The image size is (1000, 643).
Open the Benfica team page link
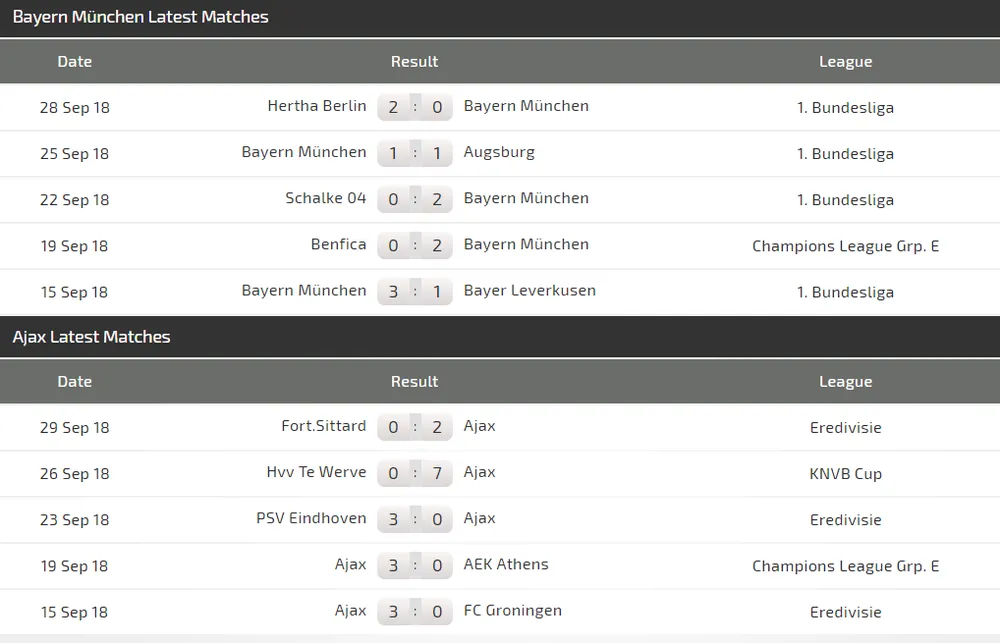[x=338, y=244]
